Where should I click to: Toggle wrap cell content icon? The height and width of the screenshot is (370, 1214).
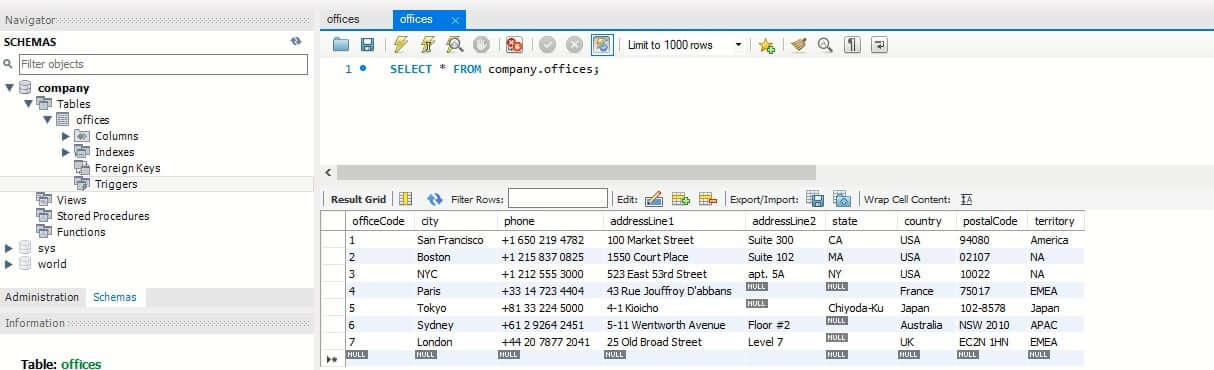967,199
